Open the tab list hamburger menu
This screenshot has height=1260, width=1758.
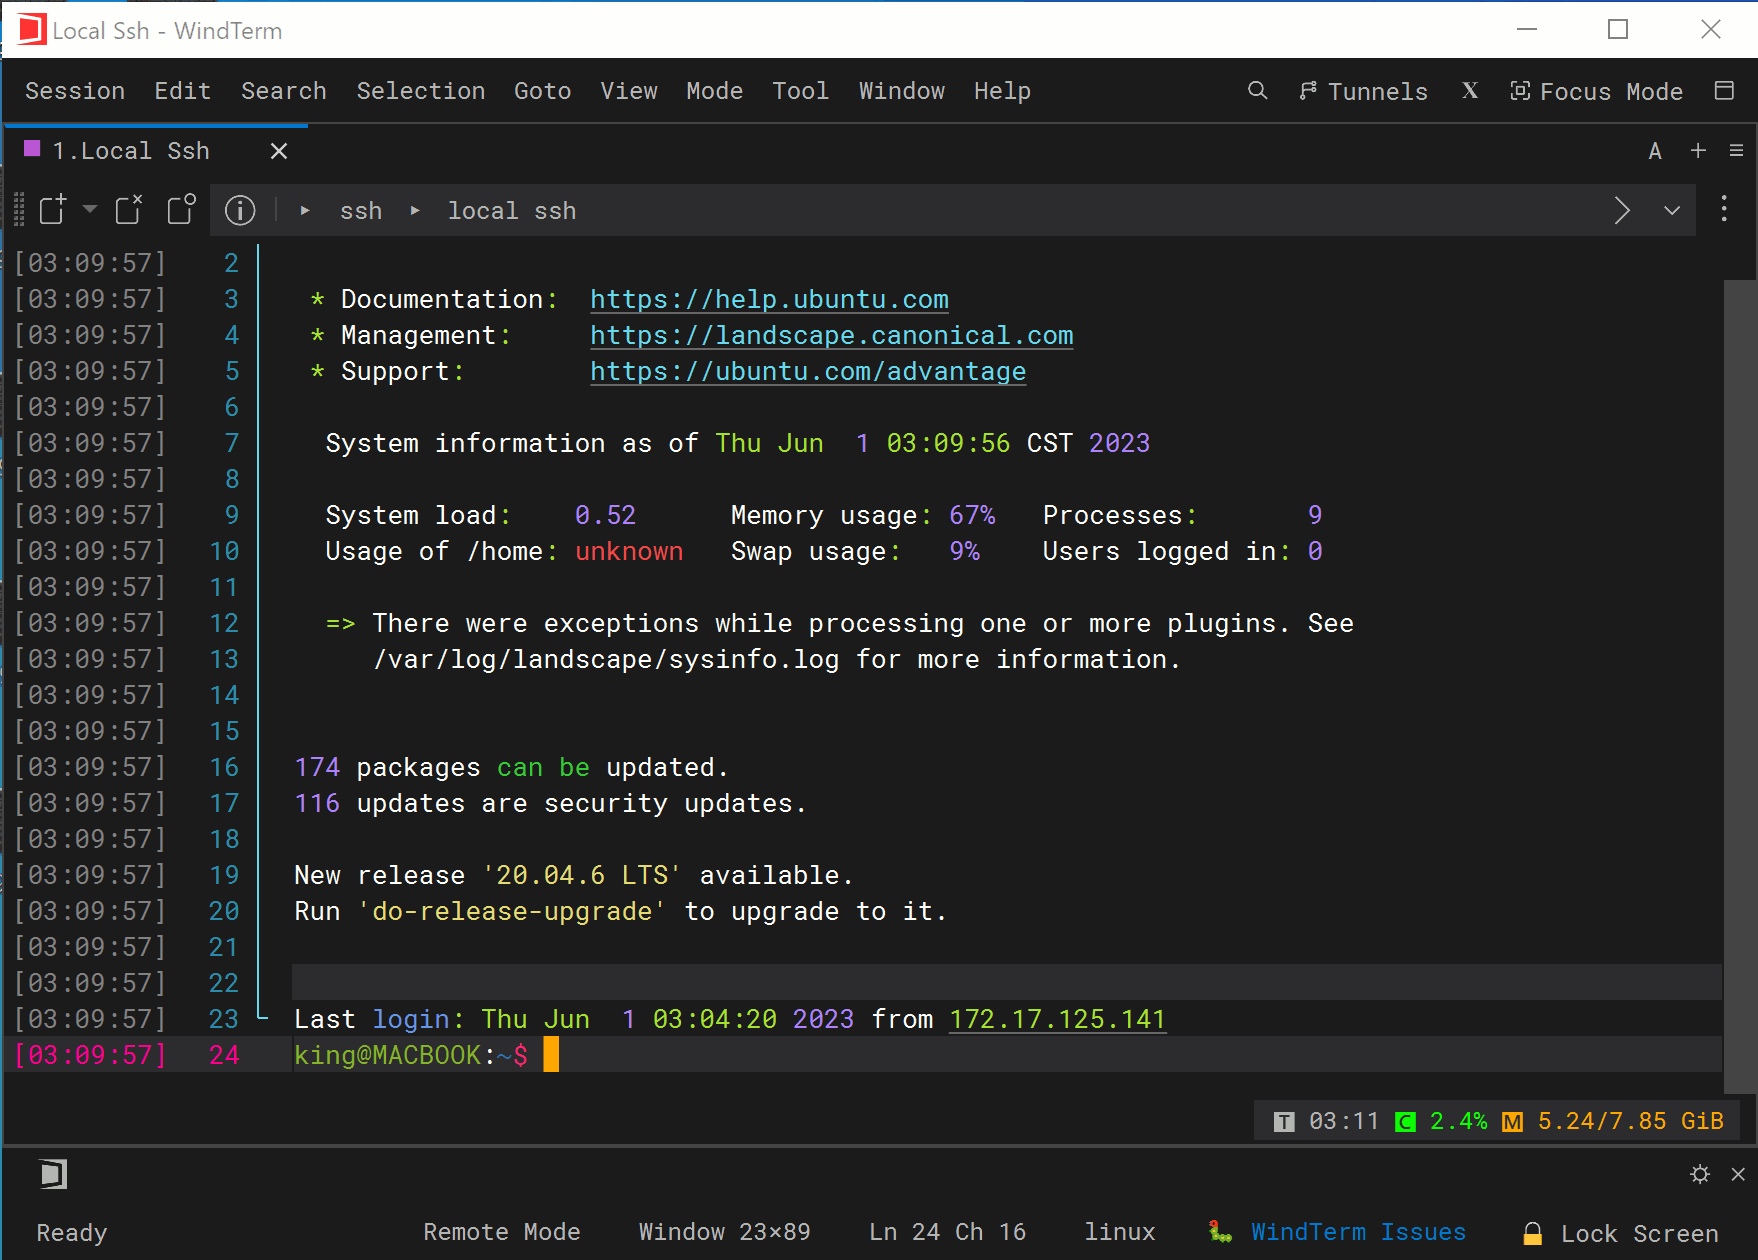pos(1736,151)
